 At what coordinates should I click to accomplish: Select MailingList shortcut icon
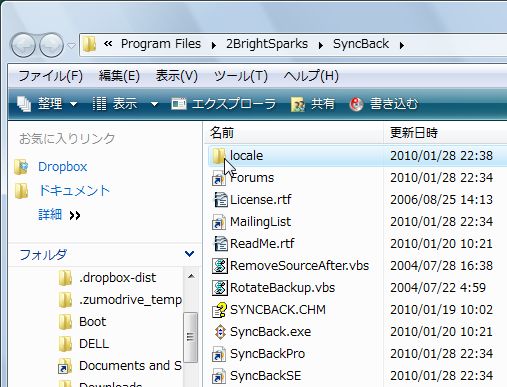(x=219, y=222)
